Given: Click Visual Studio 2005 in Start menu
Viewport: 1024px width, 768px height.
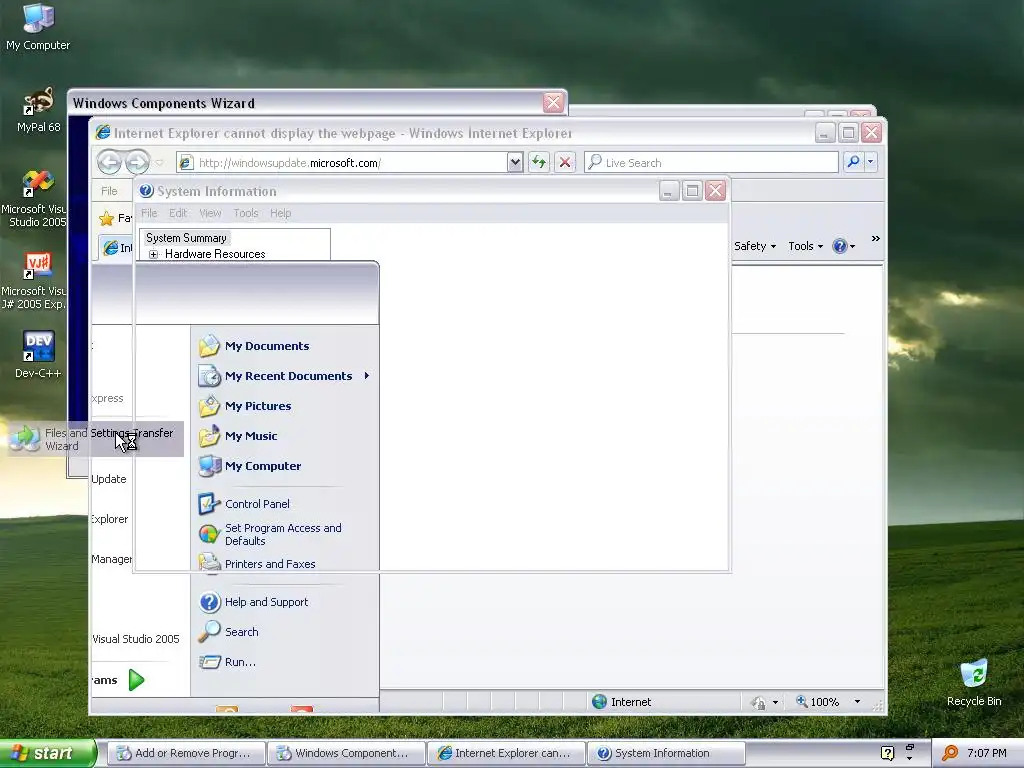Looking at the screenshot, I should (135, 639).
